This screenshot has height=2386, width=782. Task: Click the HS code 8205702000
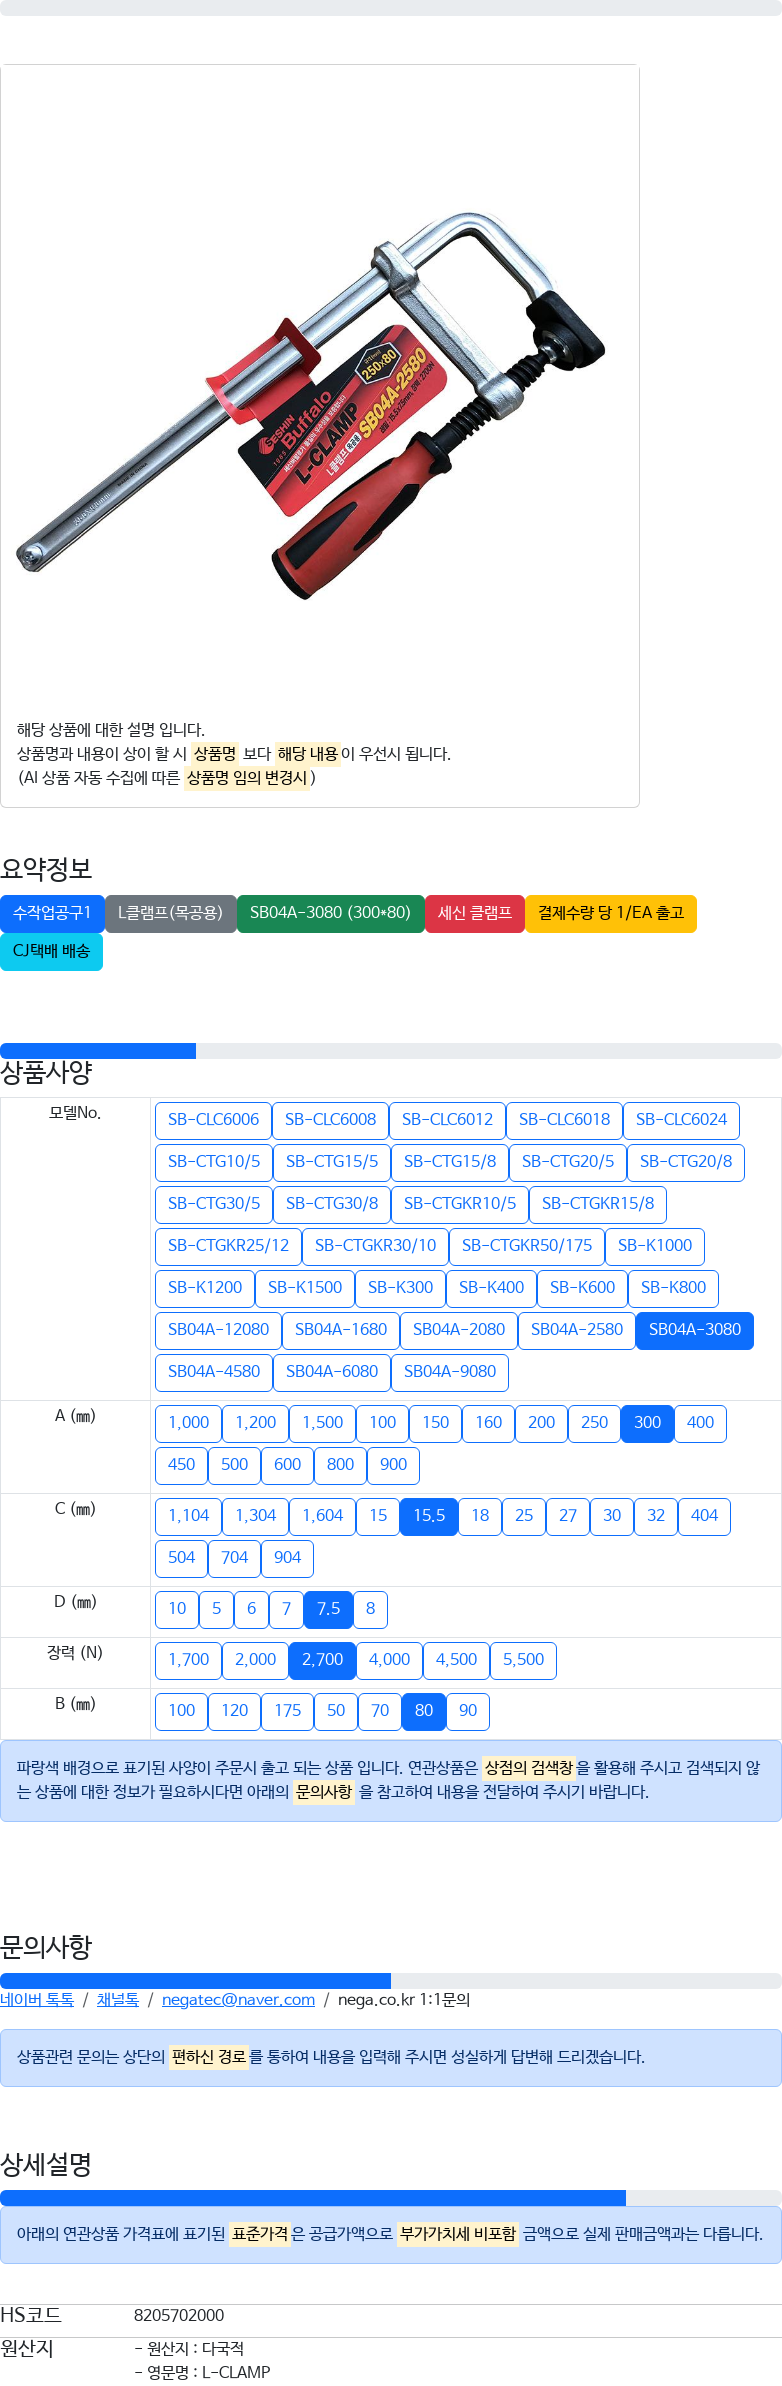(x=179, y=2315)
